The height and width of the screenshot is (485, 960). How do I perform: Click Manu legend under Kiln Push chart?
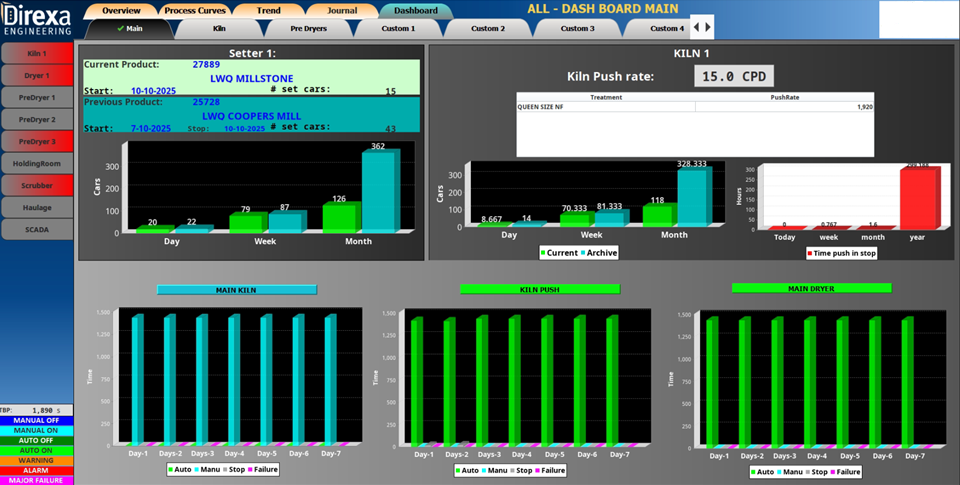493,470
